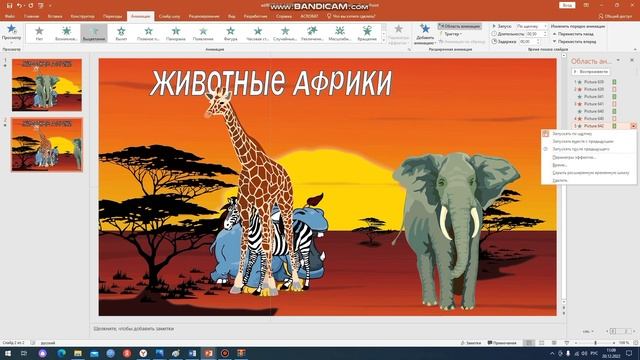The image size is (640, 360).
Task: Open the Переходы ribbon tab
Action: point(112,16)
